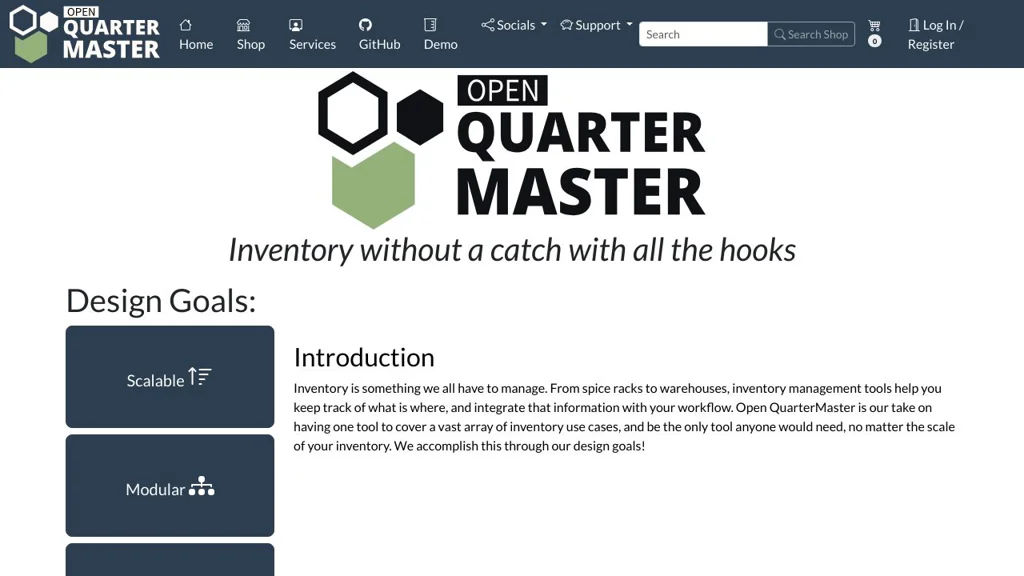
Task: Click the large Open QuarterMaster hero logo
Action: point(512,150)
